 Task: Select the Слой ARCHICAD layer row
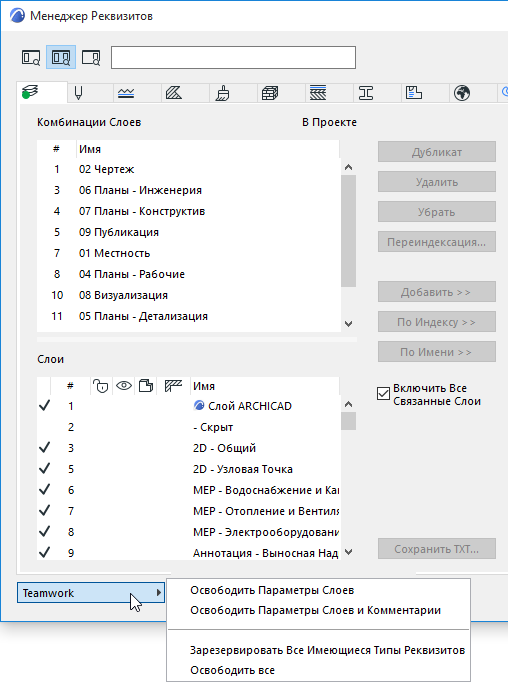click(188, 406)
